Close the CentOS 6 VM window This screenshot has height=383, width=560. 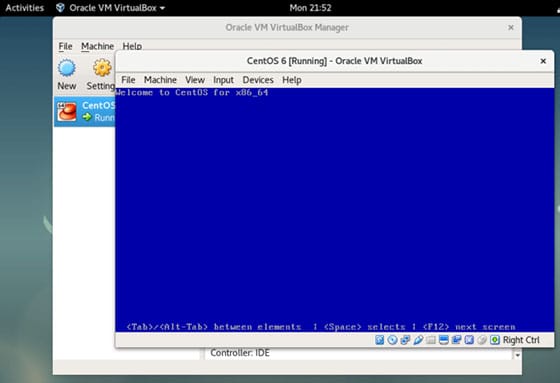point(543,61)
